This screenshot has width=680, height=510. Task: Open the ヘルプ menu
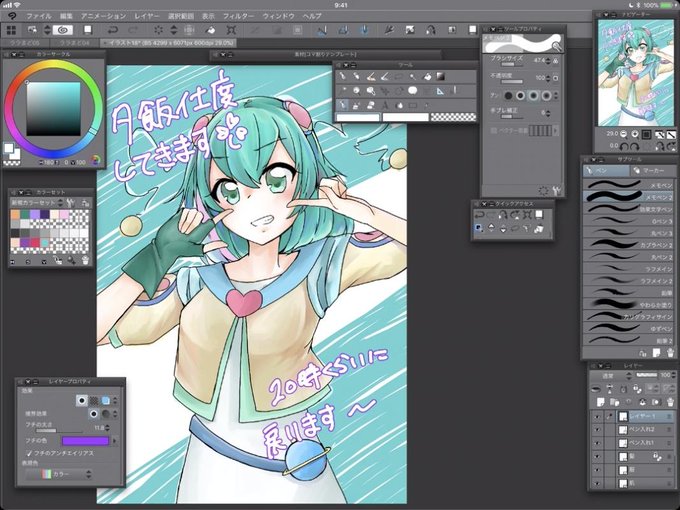pos(312,16)
